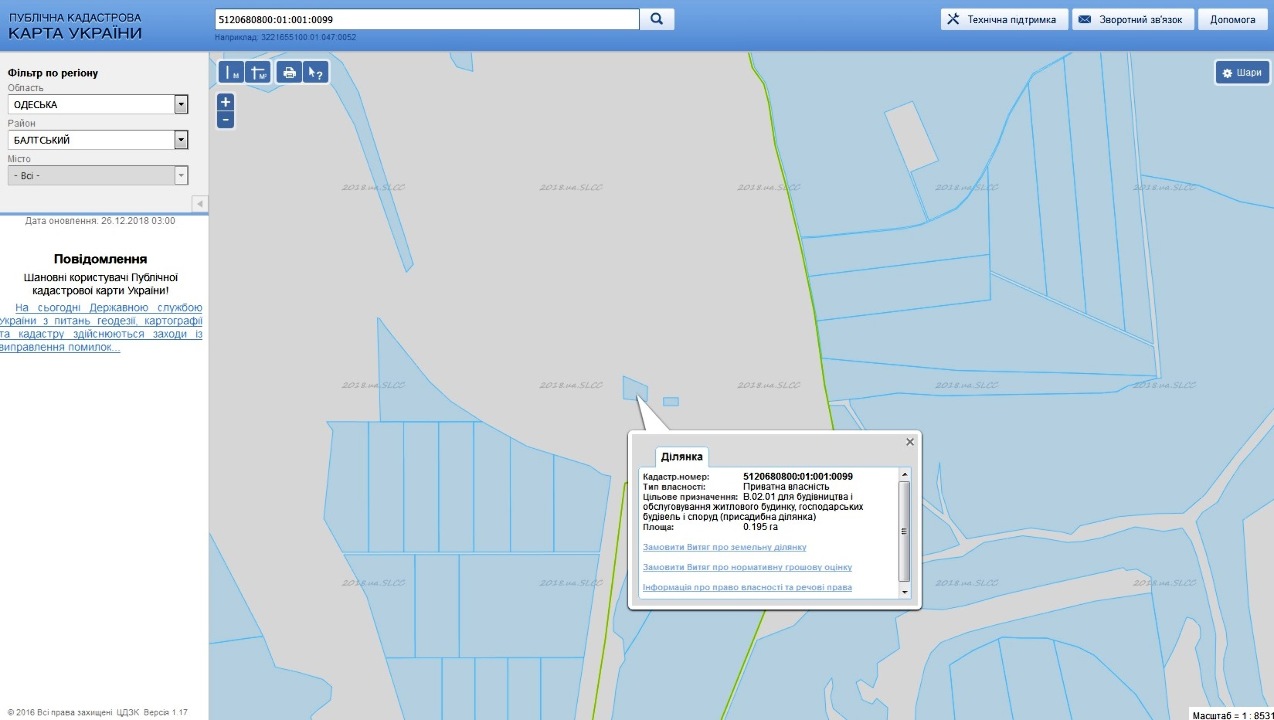Open Зворотний зв'язок feedback form

[1133, 19]
